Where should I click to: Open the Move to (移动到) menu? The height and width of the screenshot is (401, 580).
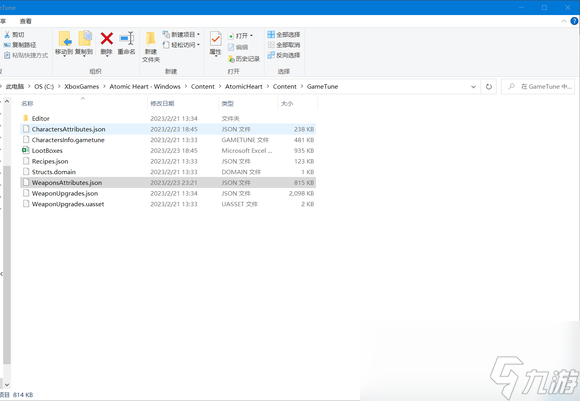(64, 43)
